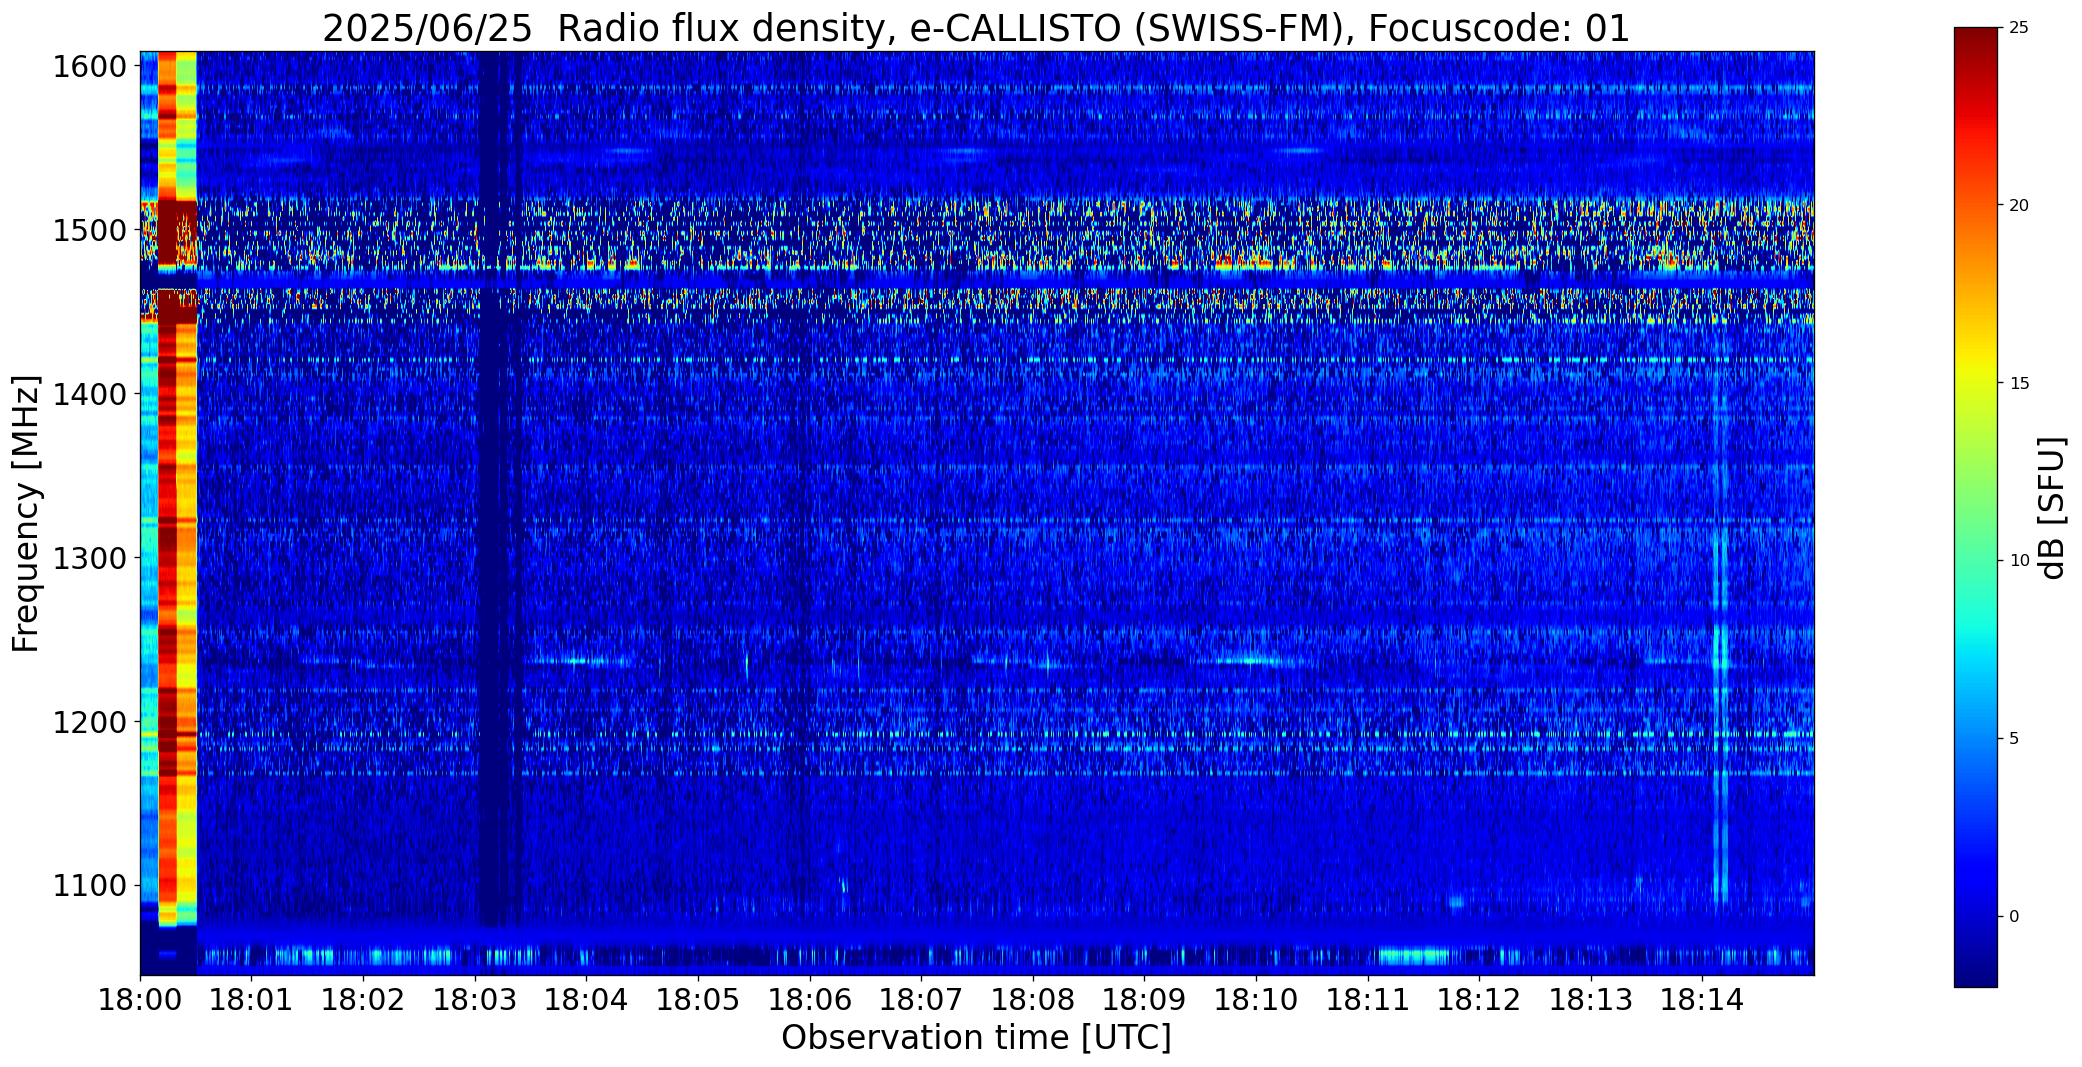Click the 18:10 time tick label
Screen dimensions: 2082x1067
[x=1256, y=1000]
